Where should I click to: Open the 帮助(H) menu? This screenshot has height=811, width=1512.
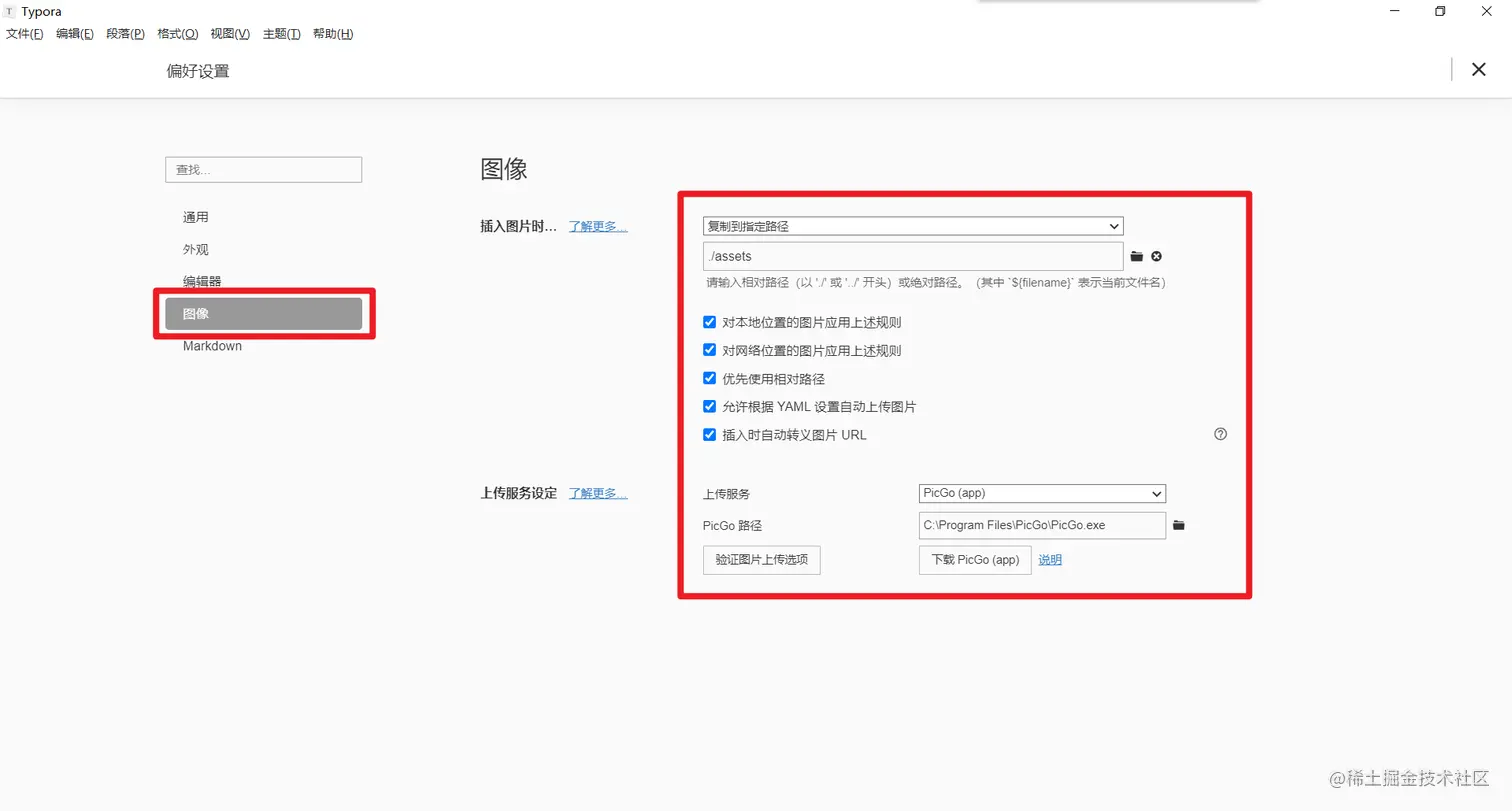coord(333,34)
